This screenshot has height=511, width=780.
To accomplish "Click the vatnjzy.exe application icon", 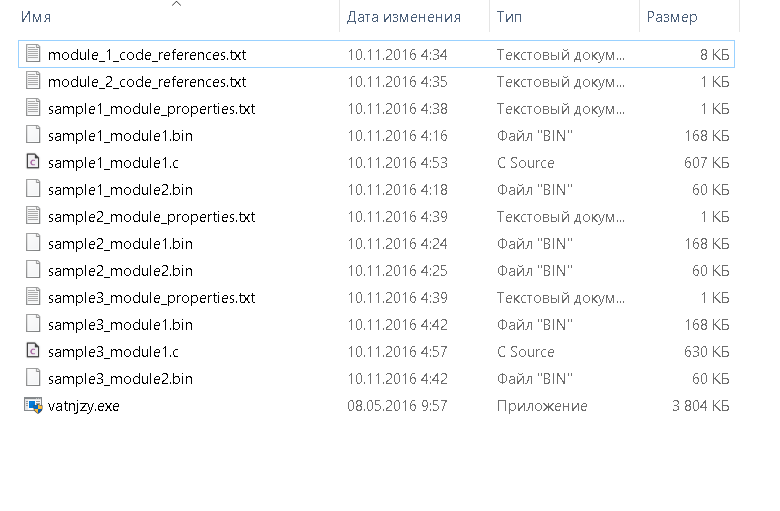I will click(x=33, y=406).
